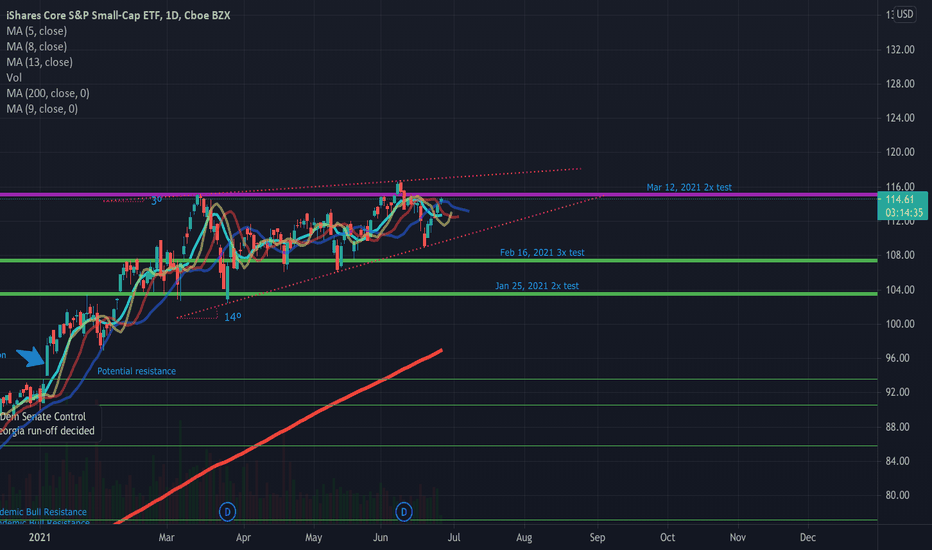Select the MA (9, close, 0) legend
Viewport: 932px width, 550px height.
(x=42, y=109)
